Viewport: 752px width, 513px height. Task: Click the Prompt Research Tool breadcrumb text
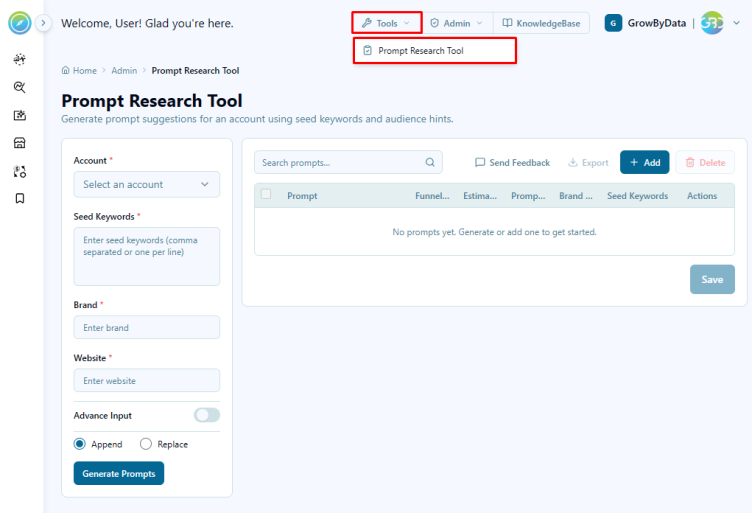click(x=195, y=70)
